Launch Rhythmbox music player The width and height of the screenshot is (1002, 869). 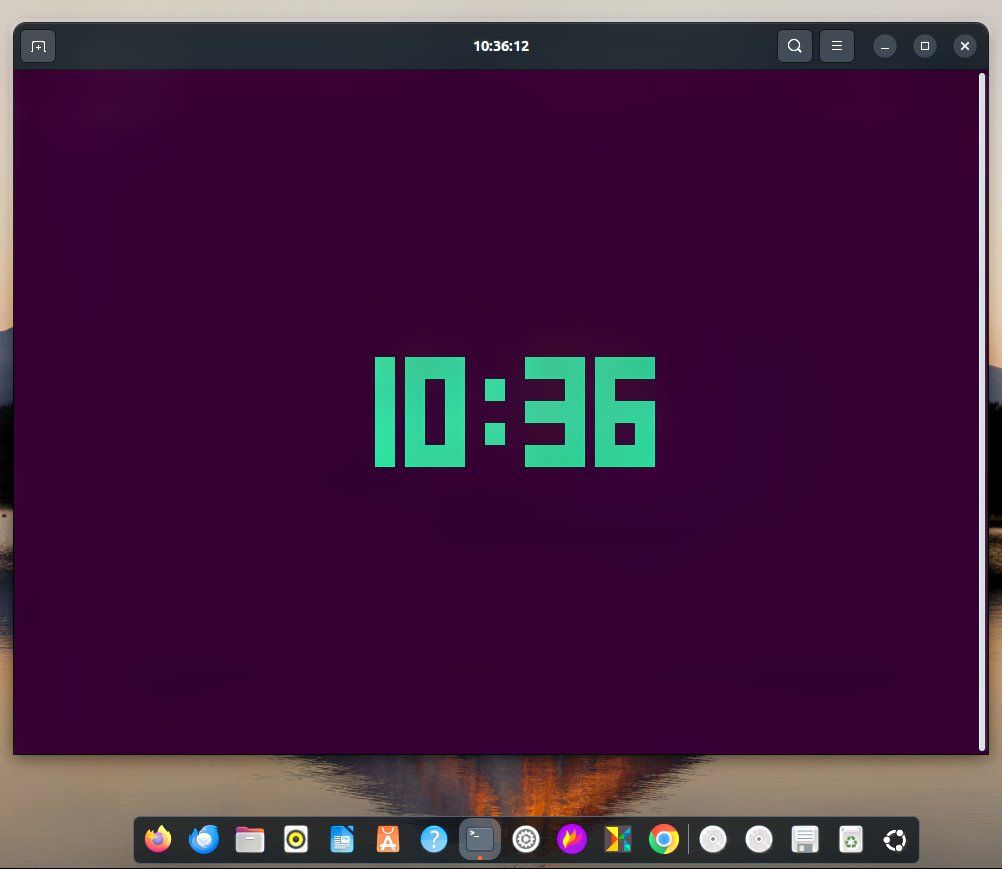[x=296, y=840]
